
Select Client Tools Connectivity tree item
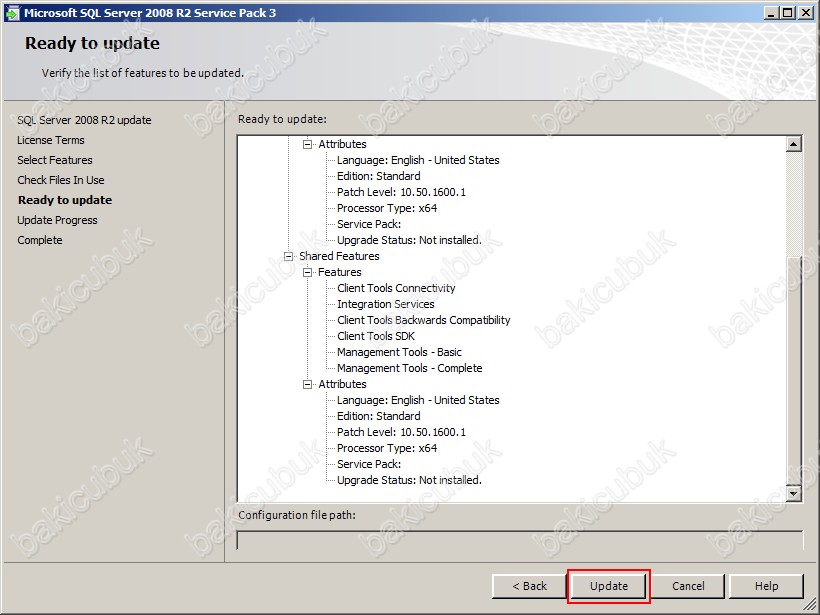396,288
